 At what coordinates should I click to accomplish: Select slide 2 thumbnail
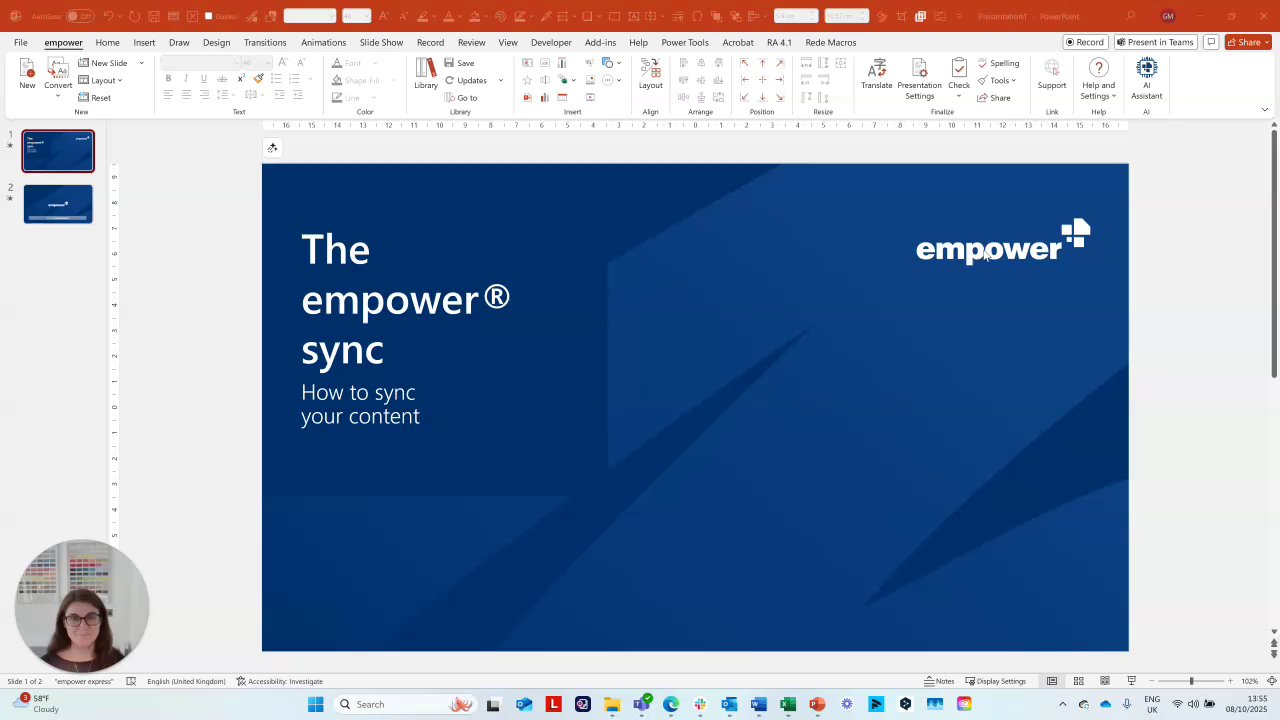click(x=58, y=204)
